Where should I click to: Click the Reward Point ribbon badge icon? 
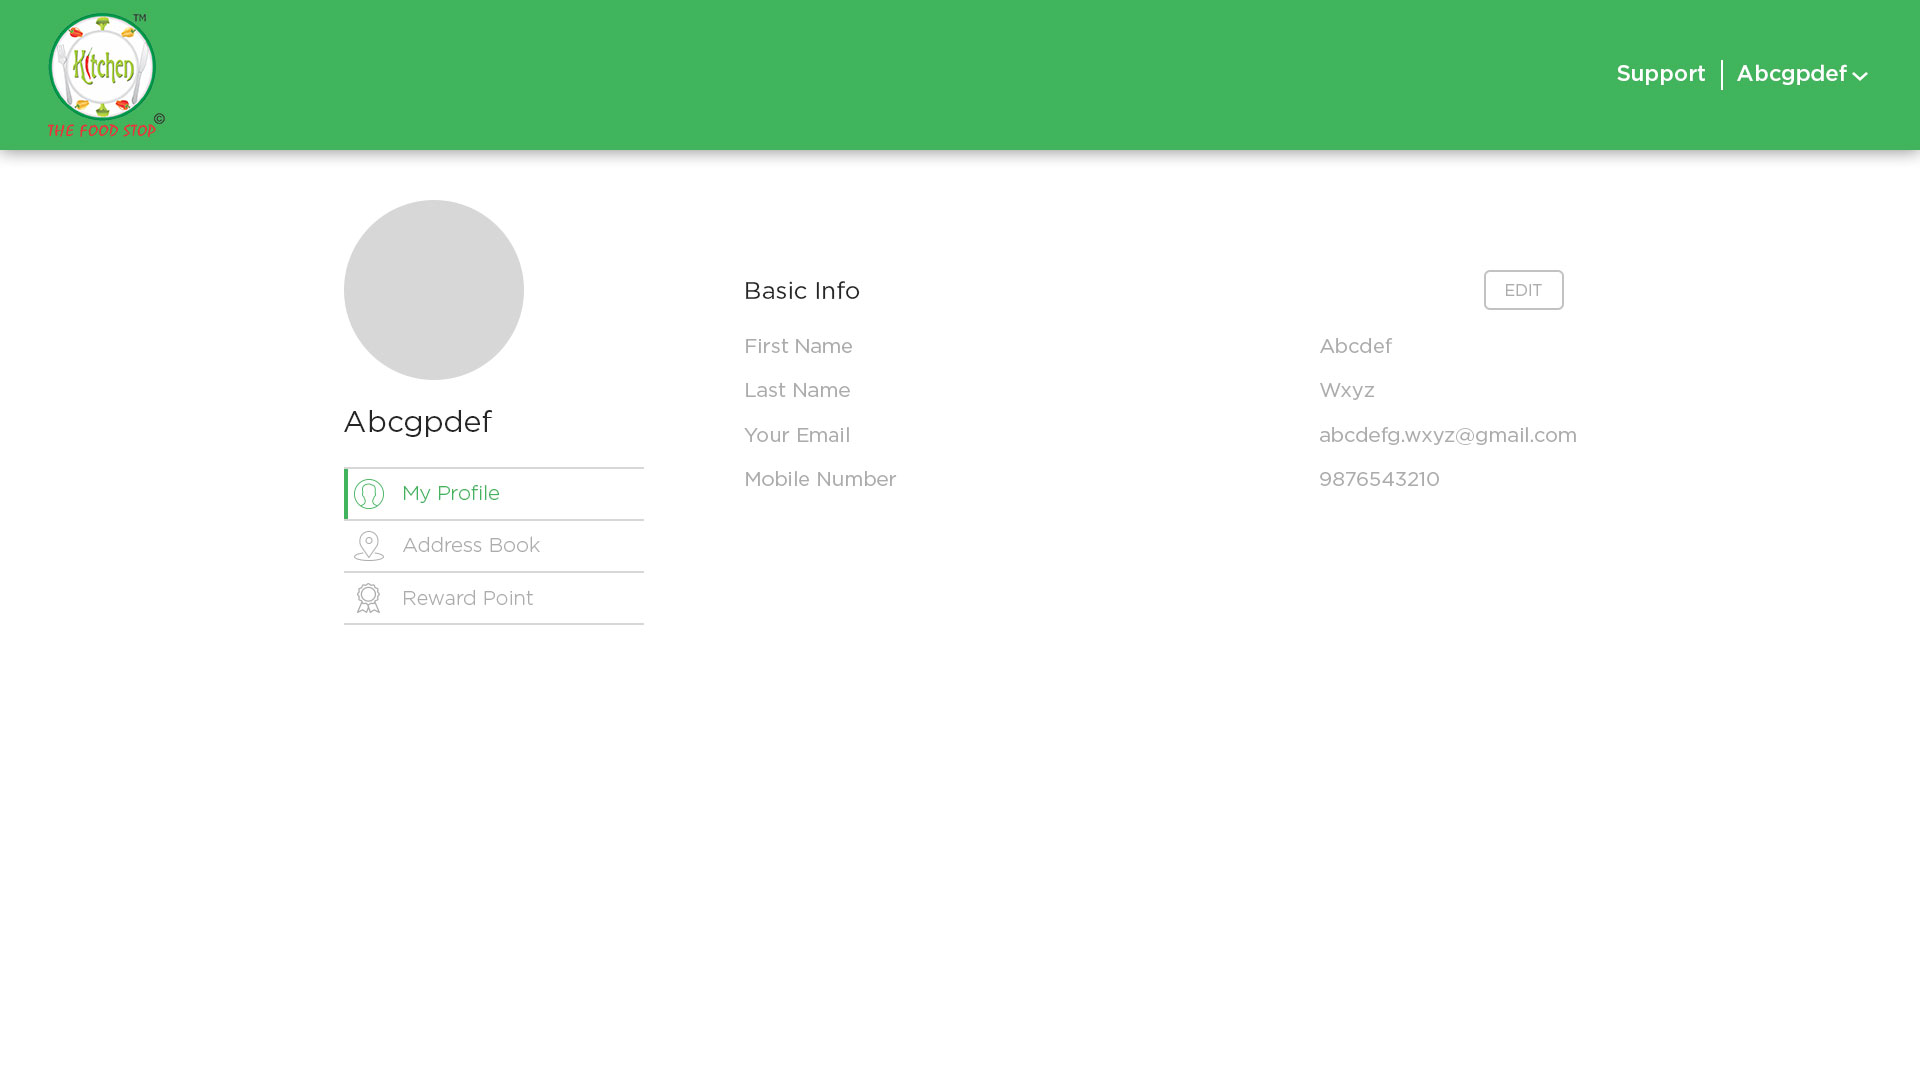[369, 598]
